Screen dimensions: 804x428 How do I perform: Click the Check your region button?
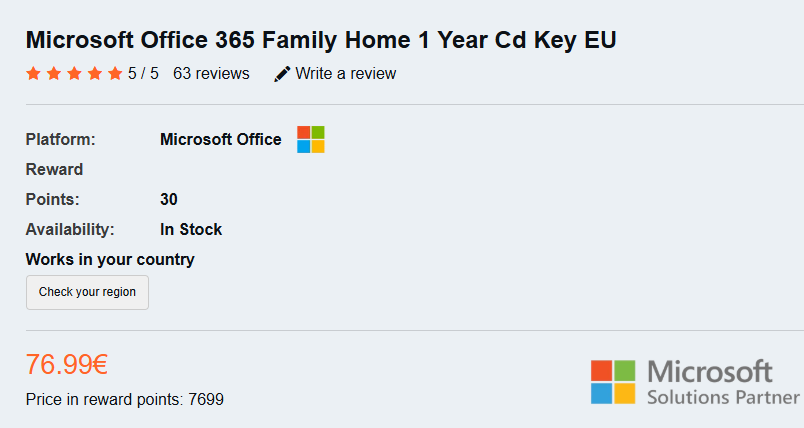click(87, 292)
